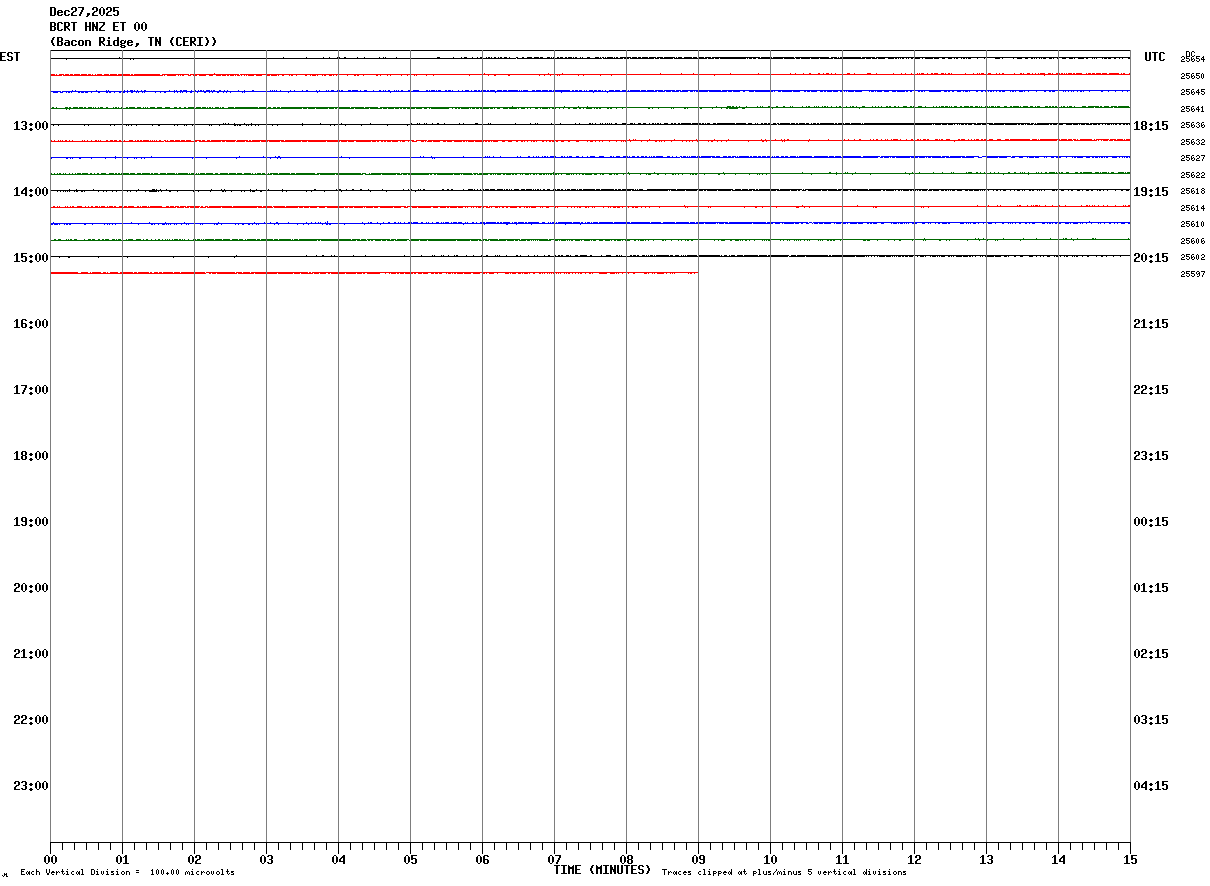Click the 15 minute axis label
Screen dimensions: 1210x886
click(1130, 860)
